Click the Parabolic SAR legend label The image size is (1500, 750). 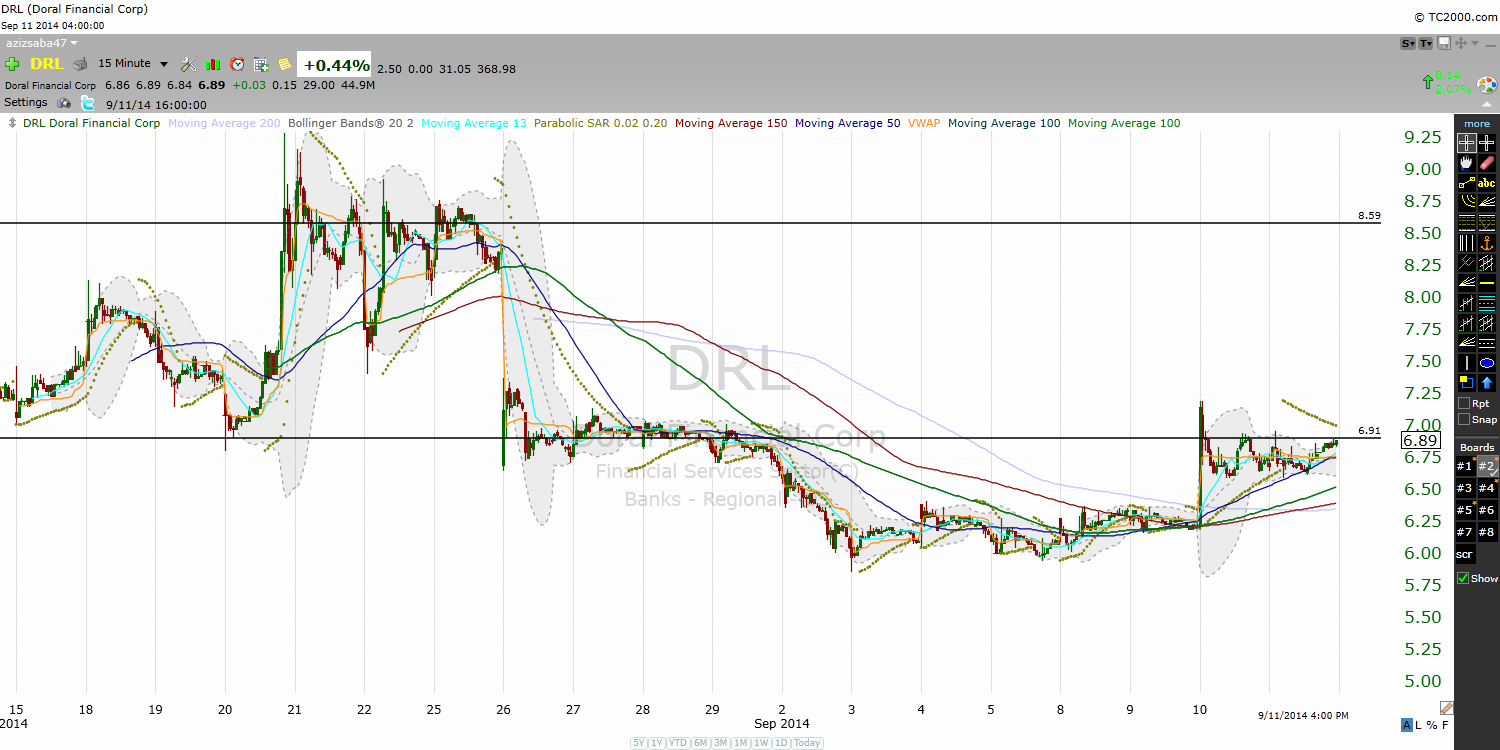pos(601,123)
